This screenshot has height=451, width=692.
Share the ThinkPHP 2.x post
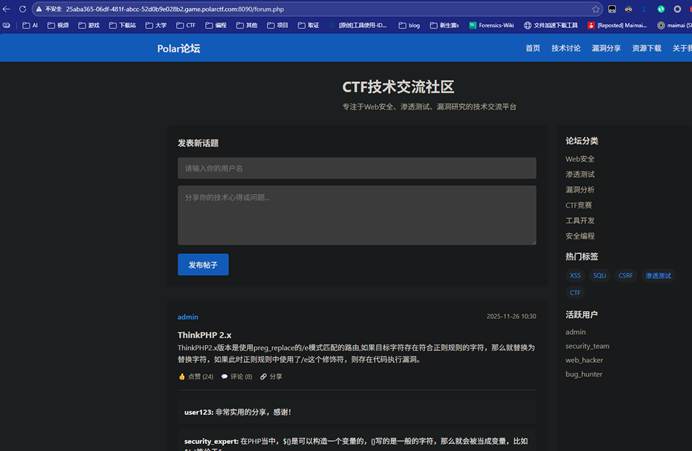coord(271,376)
